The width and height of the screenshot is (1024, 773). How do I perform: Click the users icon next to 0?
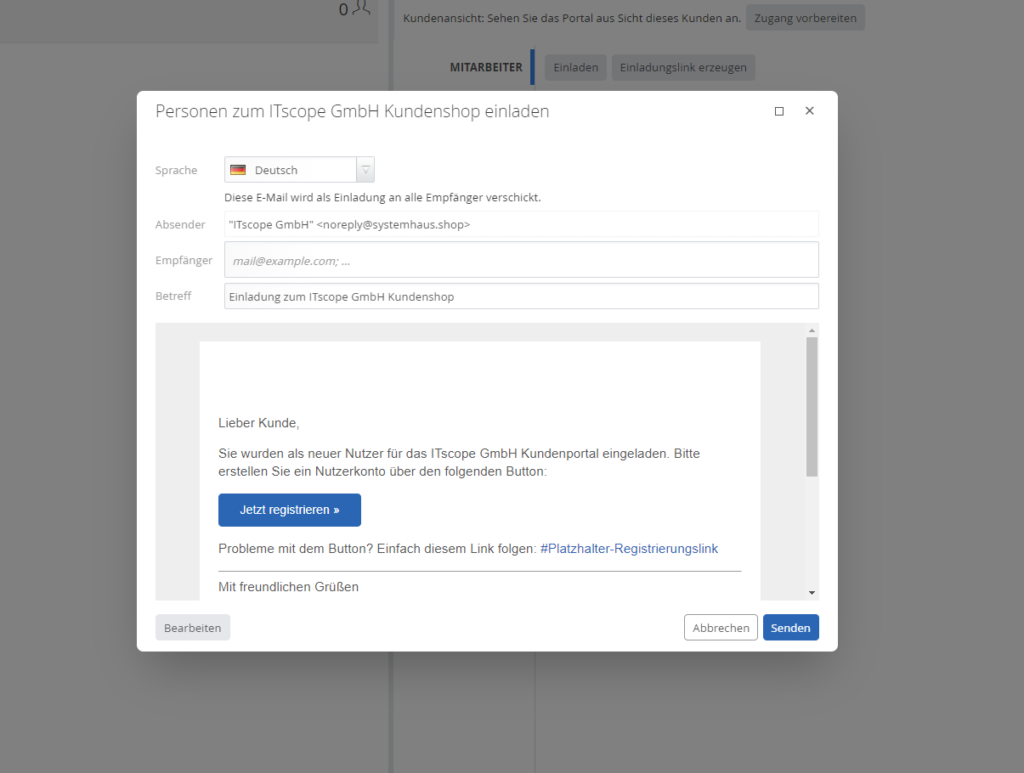(362, 8)
